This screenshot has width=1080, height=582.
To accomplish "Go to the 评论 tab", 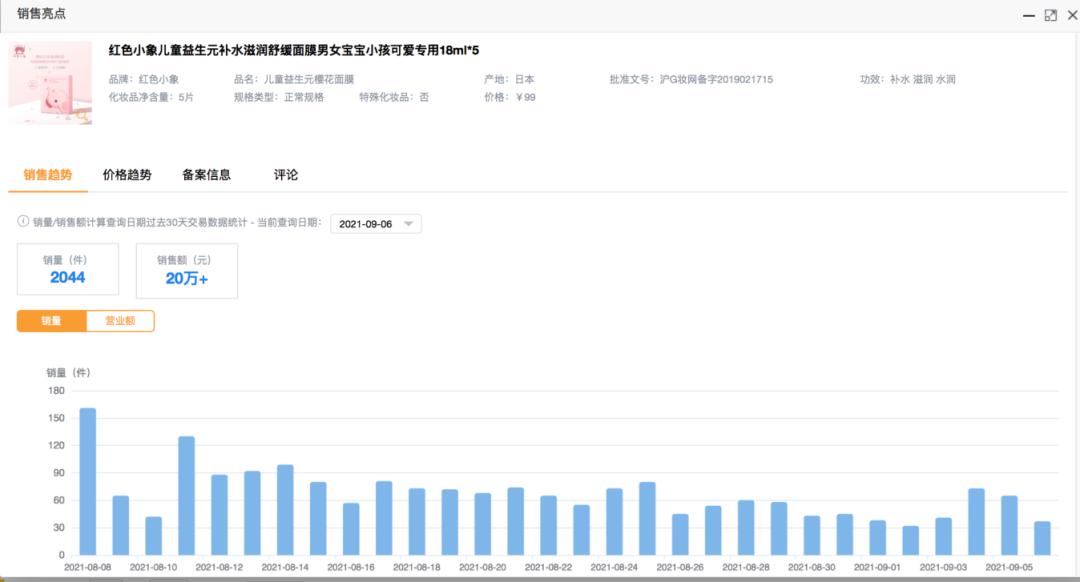I will point(286,175).
